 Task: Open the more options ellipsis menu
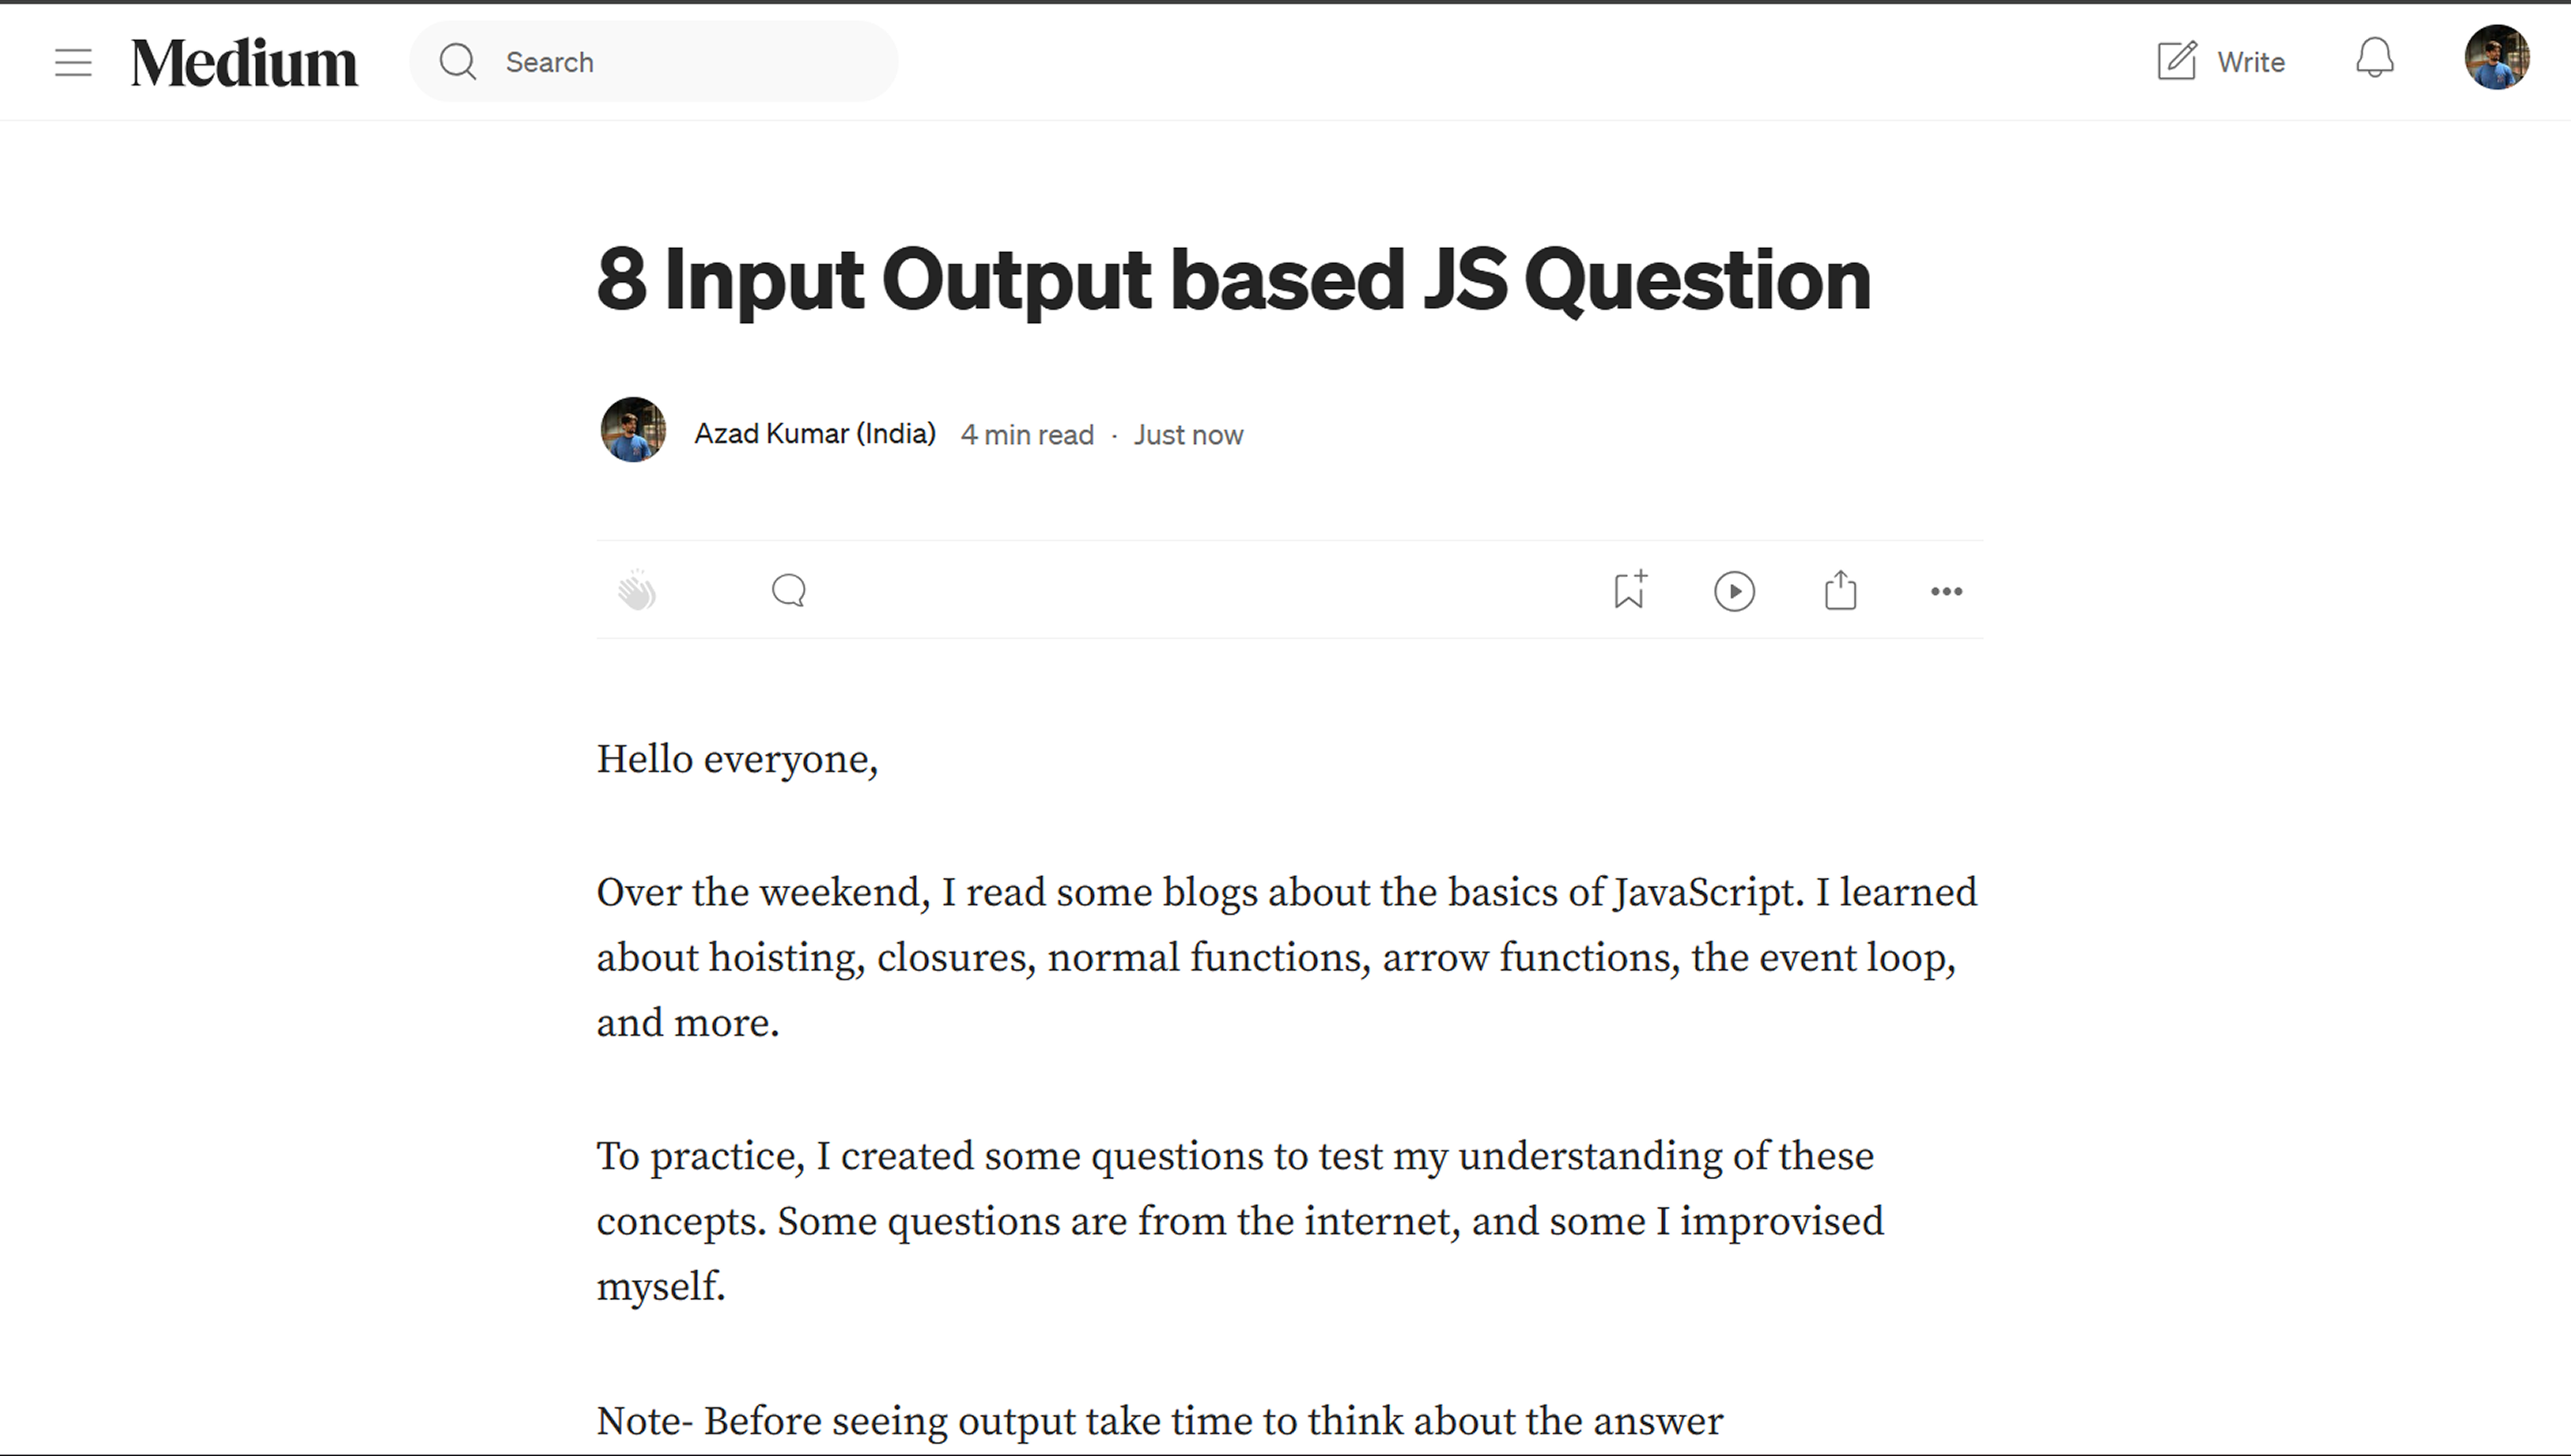coord(1946,591)
